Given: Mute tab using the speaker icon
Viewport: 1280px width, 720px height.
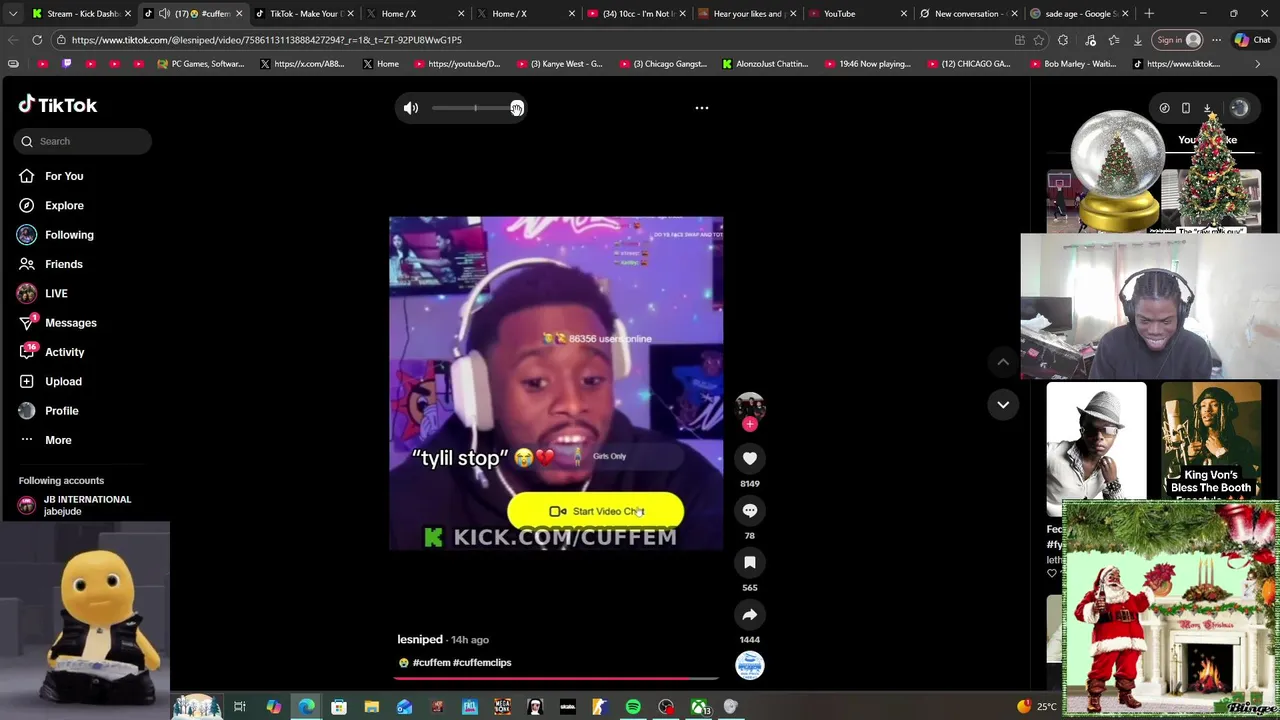Looking at the screenshot, I should [164, 14].
